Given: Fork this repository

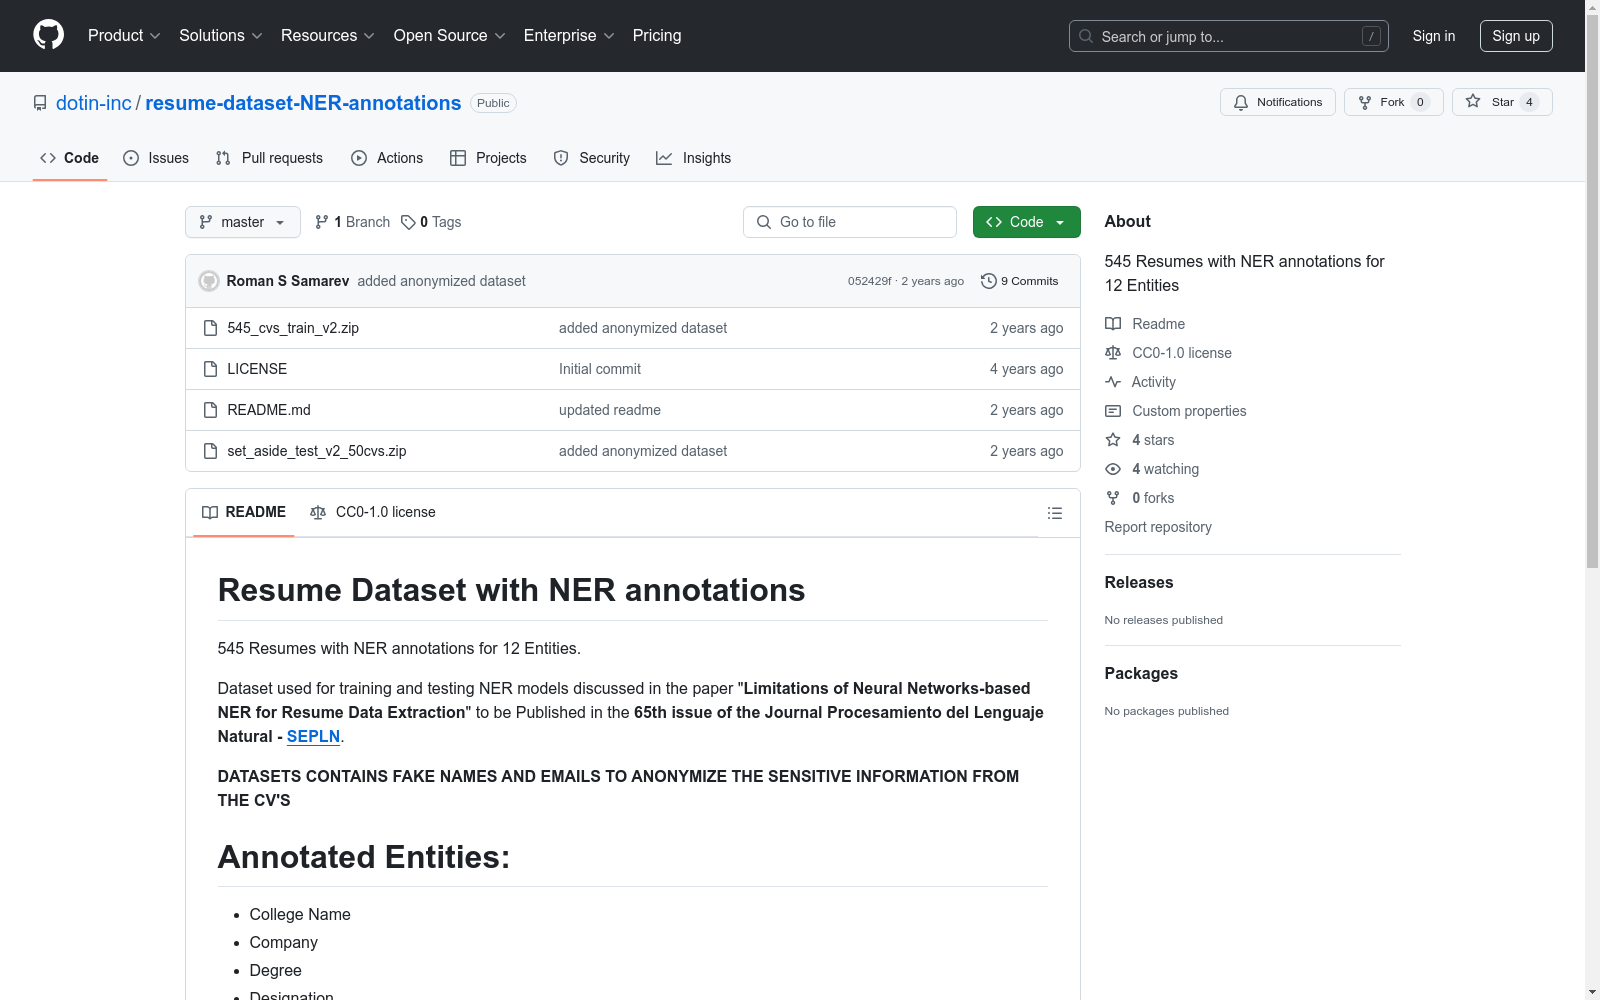Looking at the screenshot, I should pos(1393,102).
